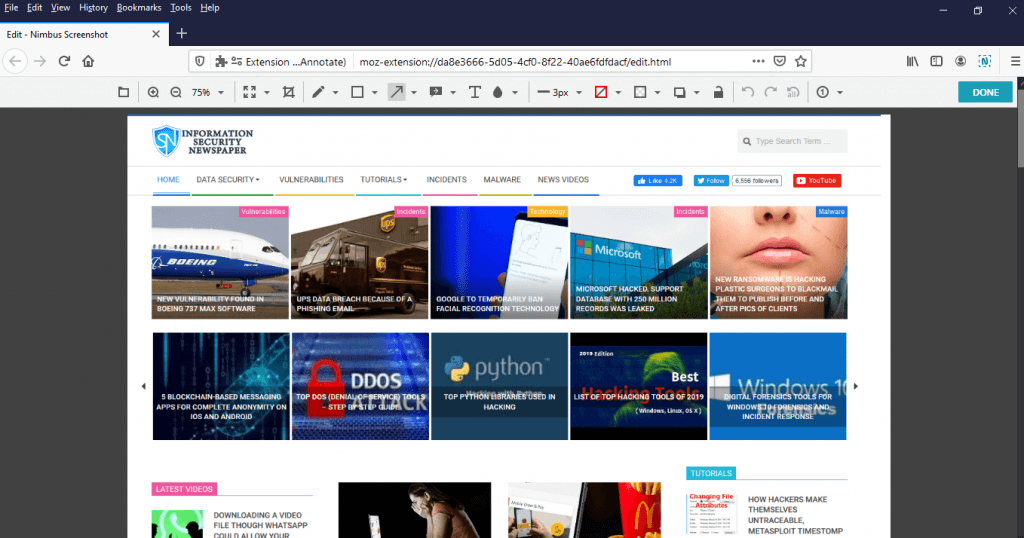Bookmark this page with the star icon
Screen dimensions: 1024x538
tap(801, 61)
